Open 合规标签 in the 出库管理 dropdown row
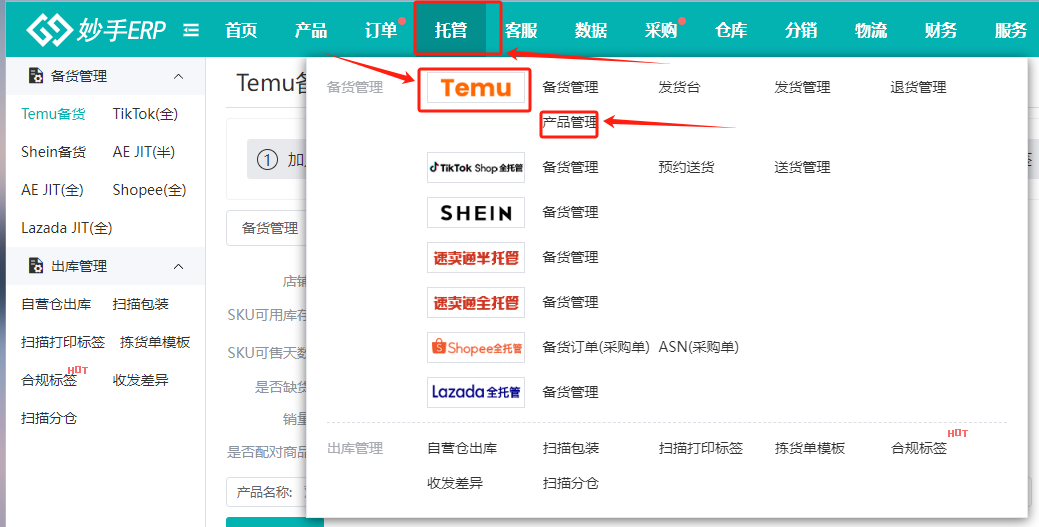The width and height of the screenshot is (1039, 527). (918, 448)
